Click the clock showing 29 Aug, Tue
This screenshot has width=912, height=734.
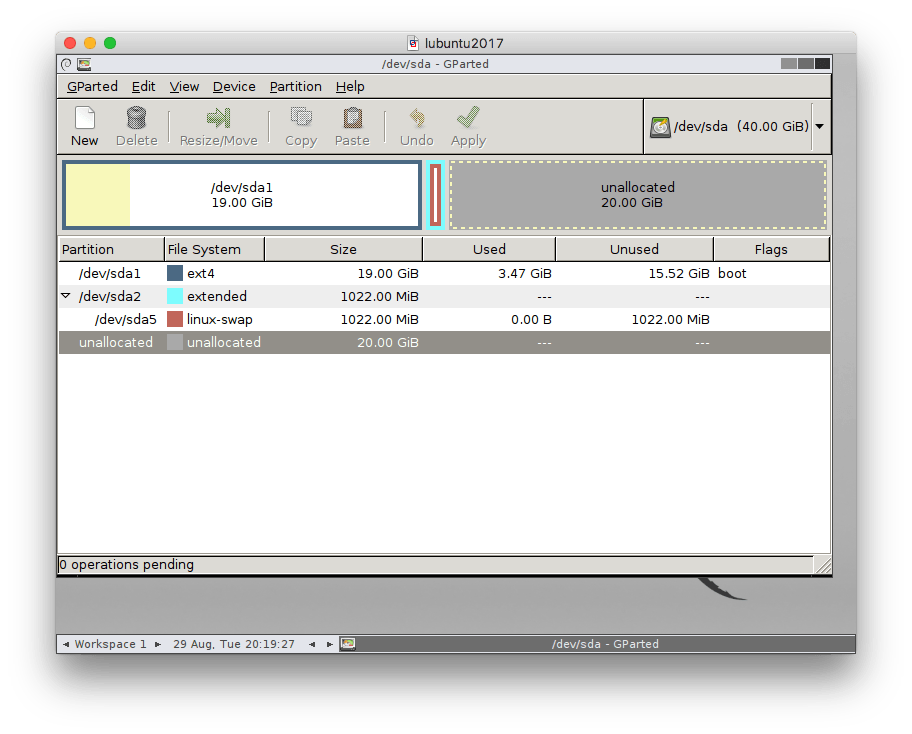[234, 644]
